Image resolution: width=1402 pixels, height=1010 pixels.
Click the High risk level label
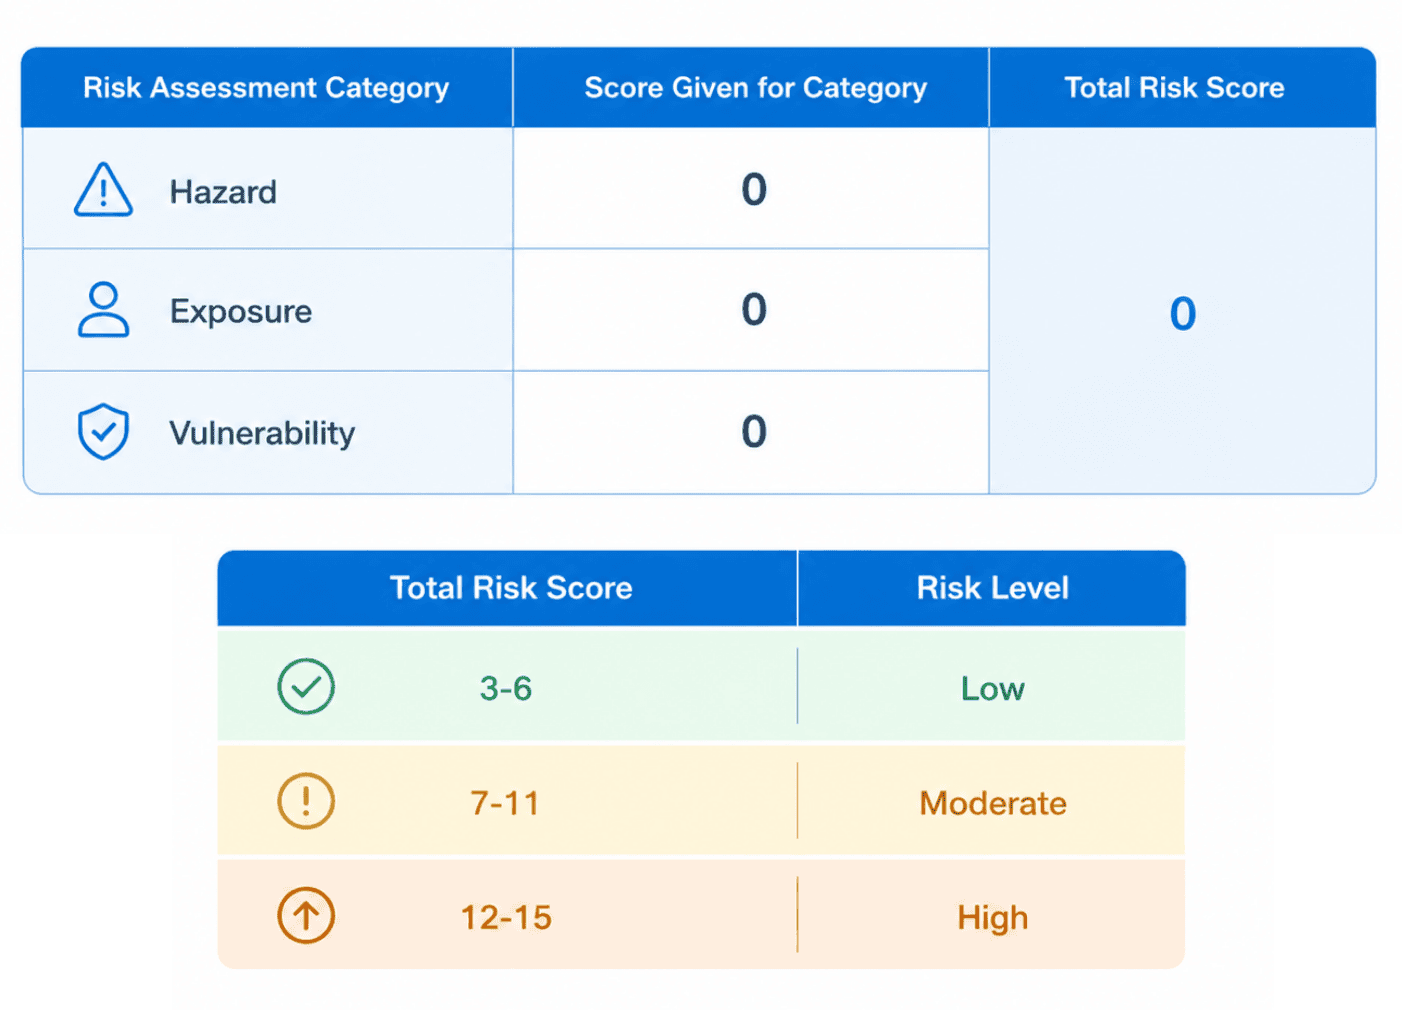(993, 918)
